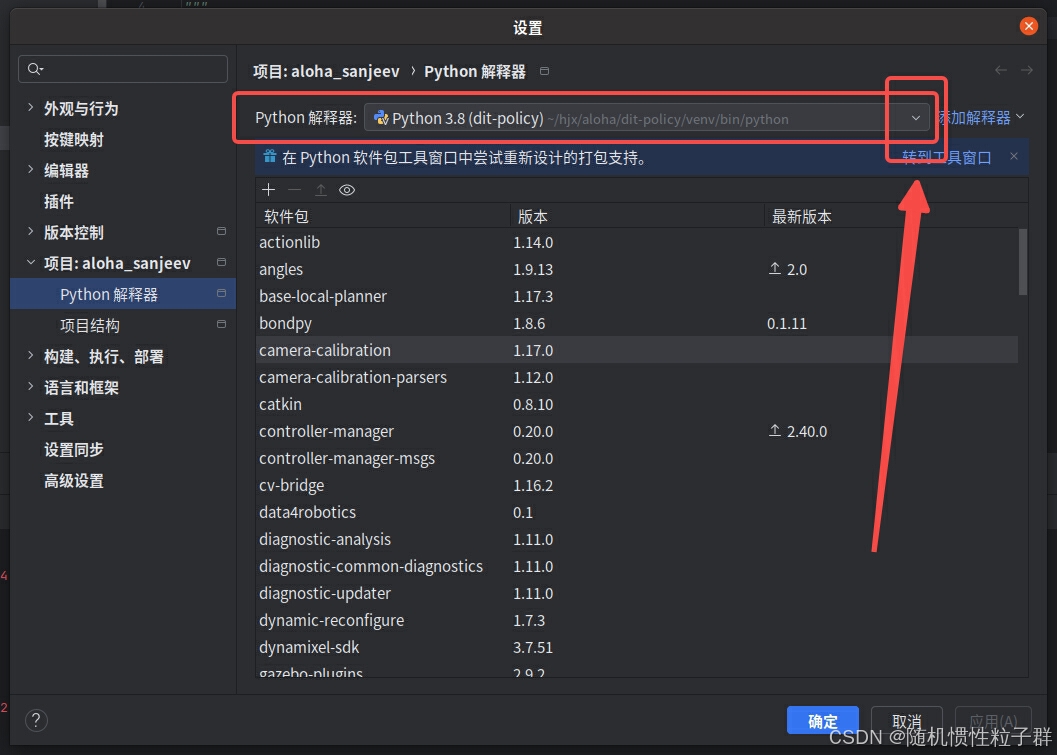Image resolution: width=1057 pixels, height=755 pixels.
Task: Select Python 解释器 in the settings tree
Action: 123,294
